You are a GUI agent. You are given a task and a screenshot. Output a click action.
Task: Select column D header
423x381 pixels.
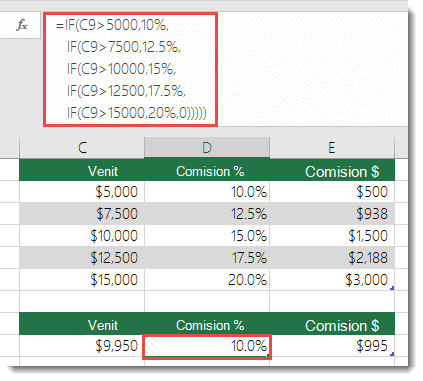207,147
